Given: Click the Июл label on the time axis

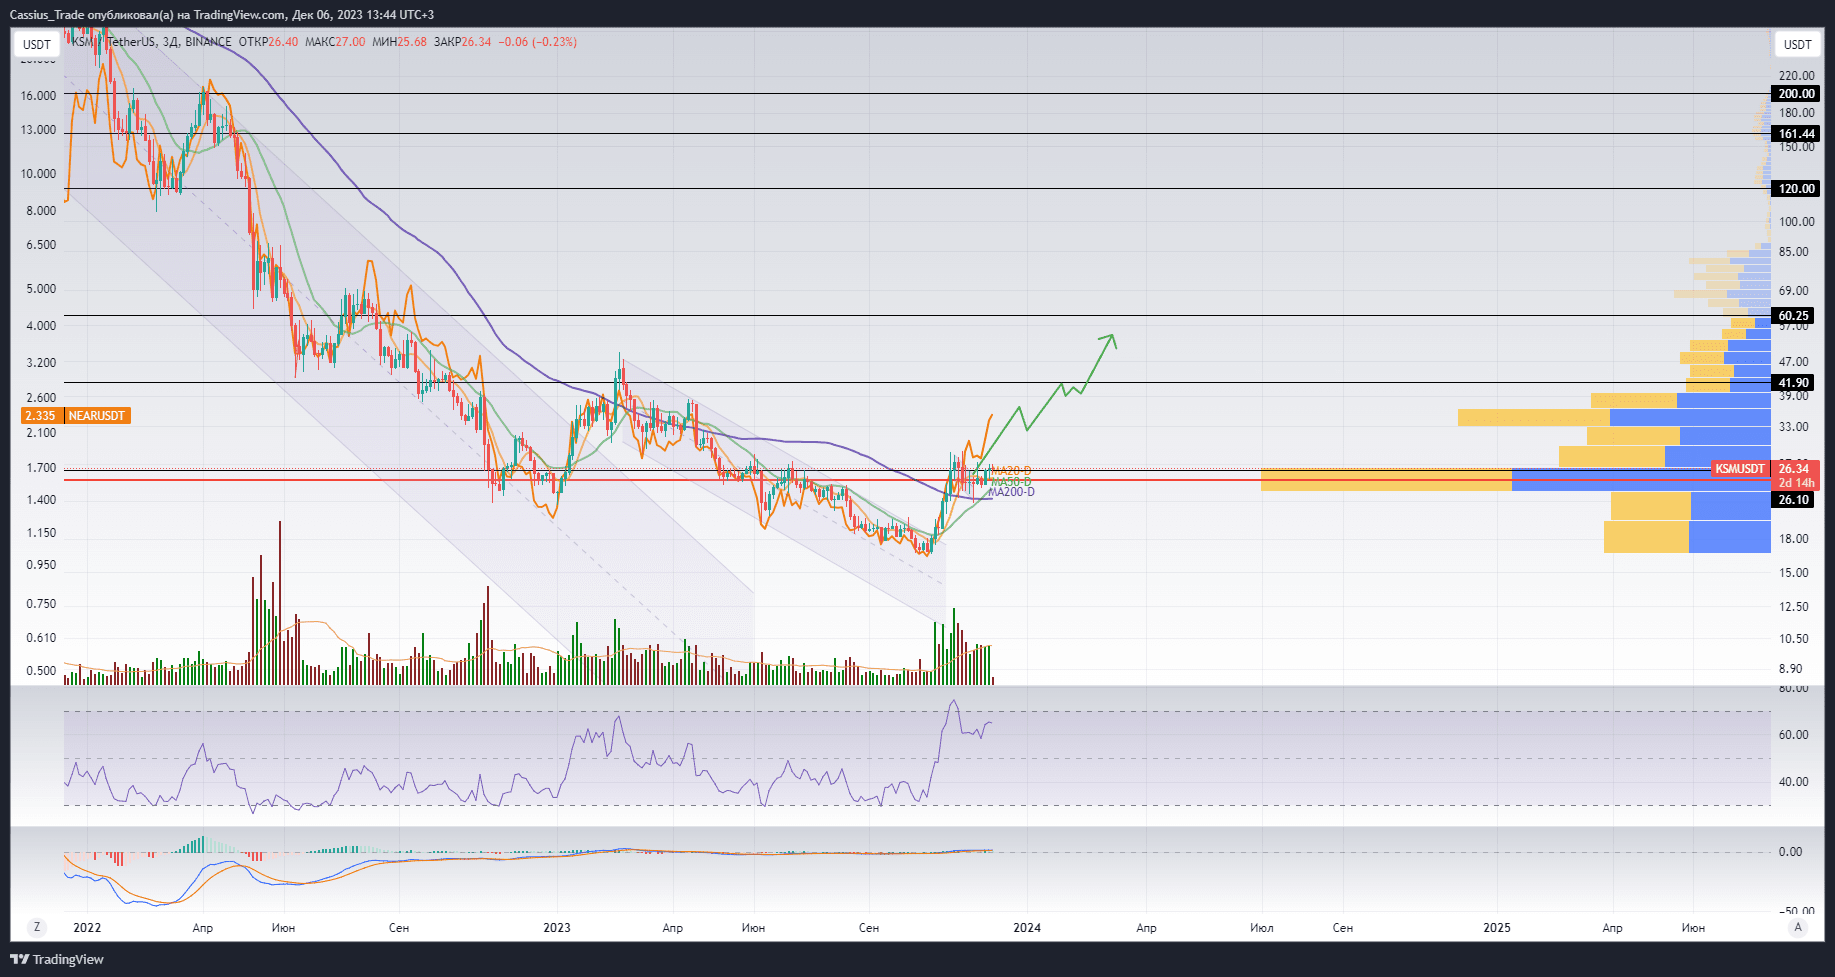Looking at the screenshot, I should click(1262, 928).
